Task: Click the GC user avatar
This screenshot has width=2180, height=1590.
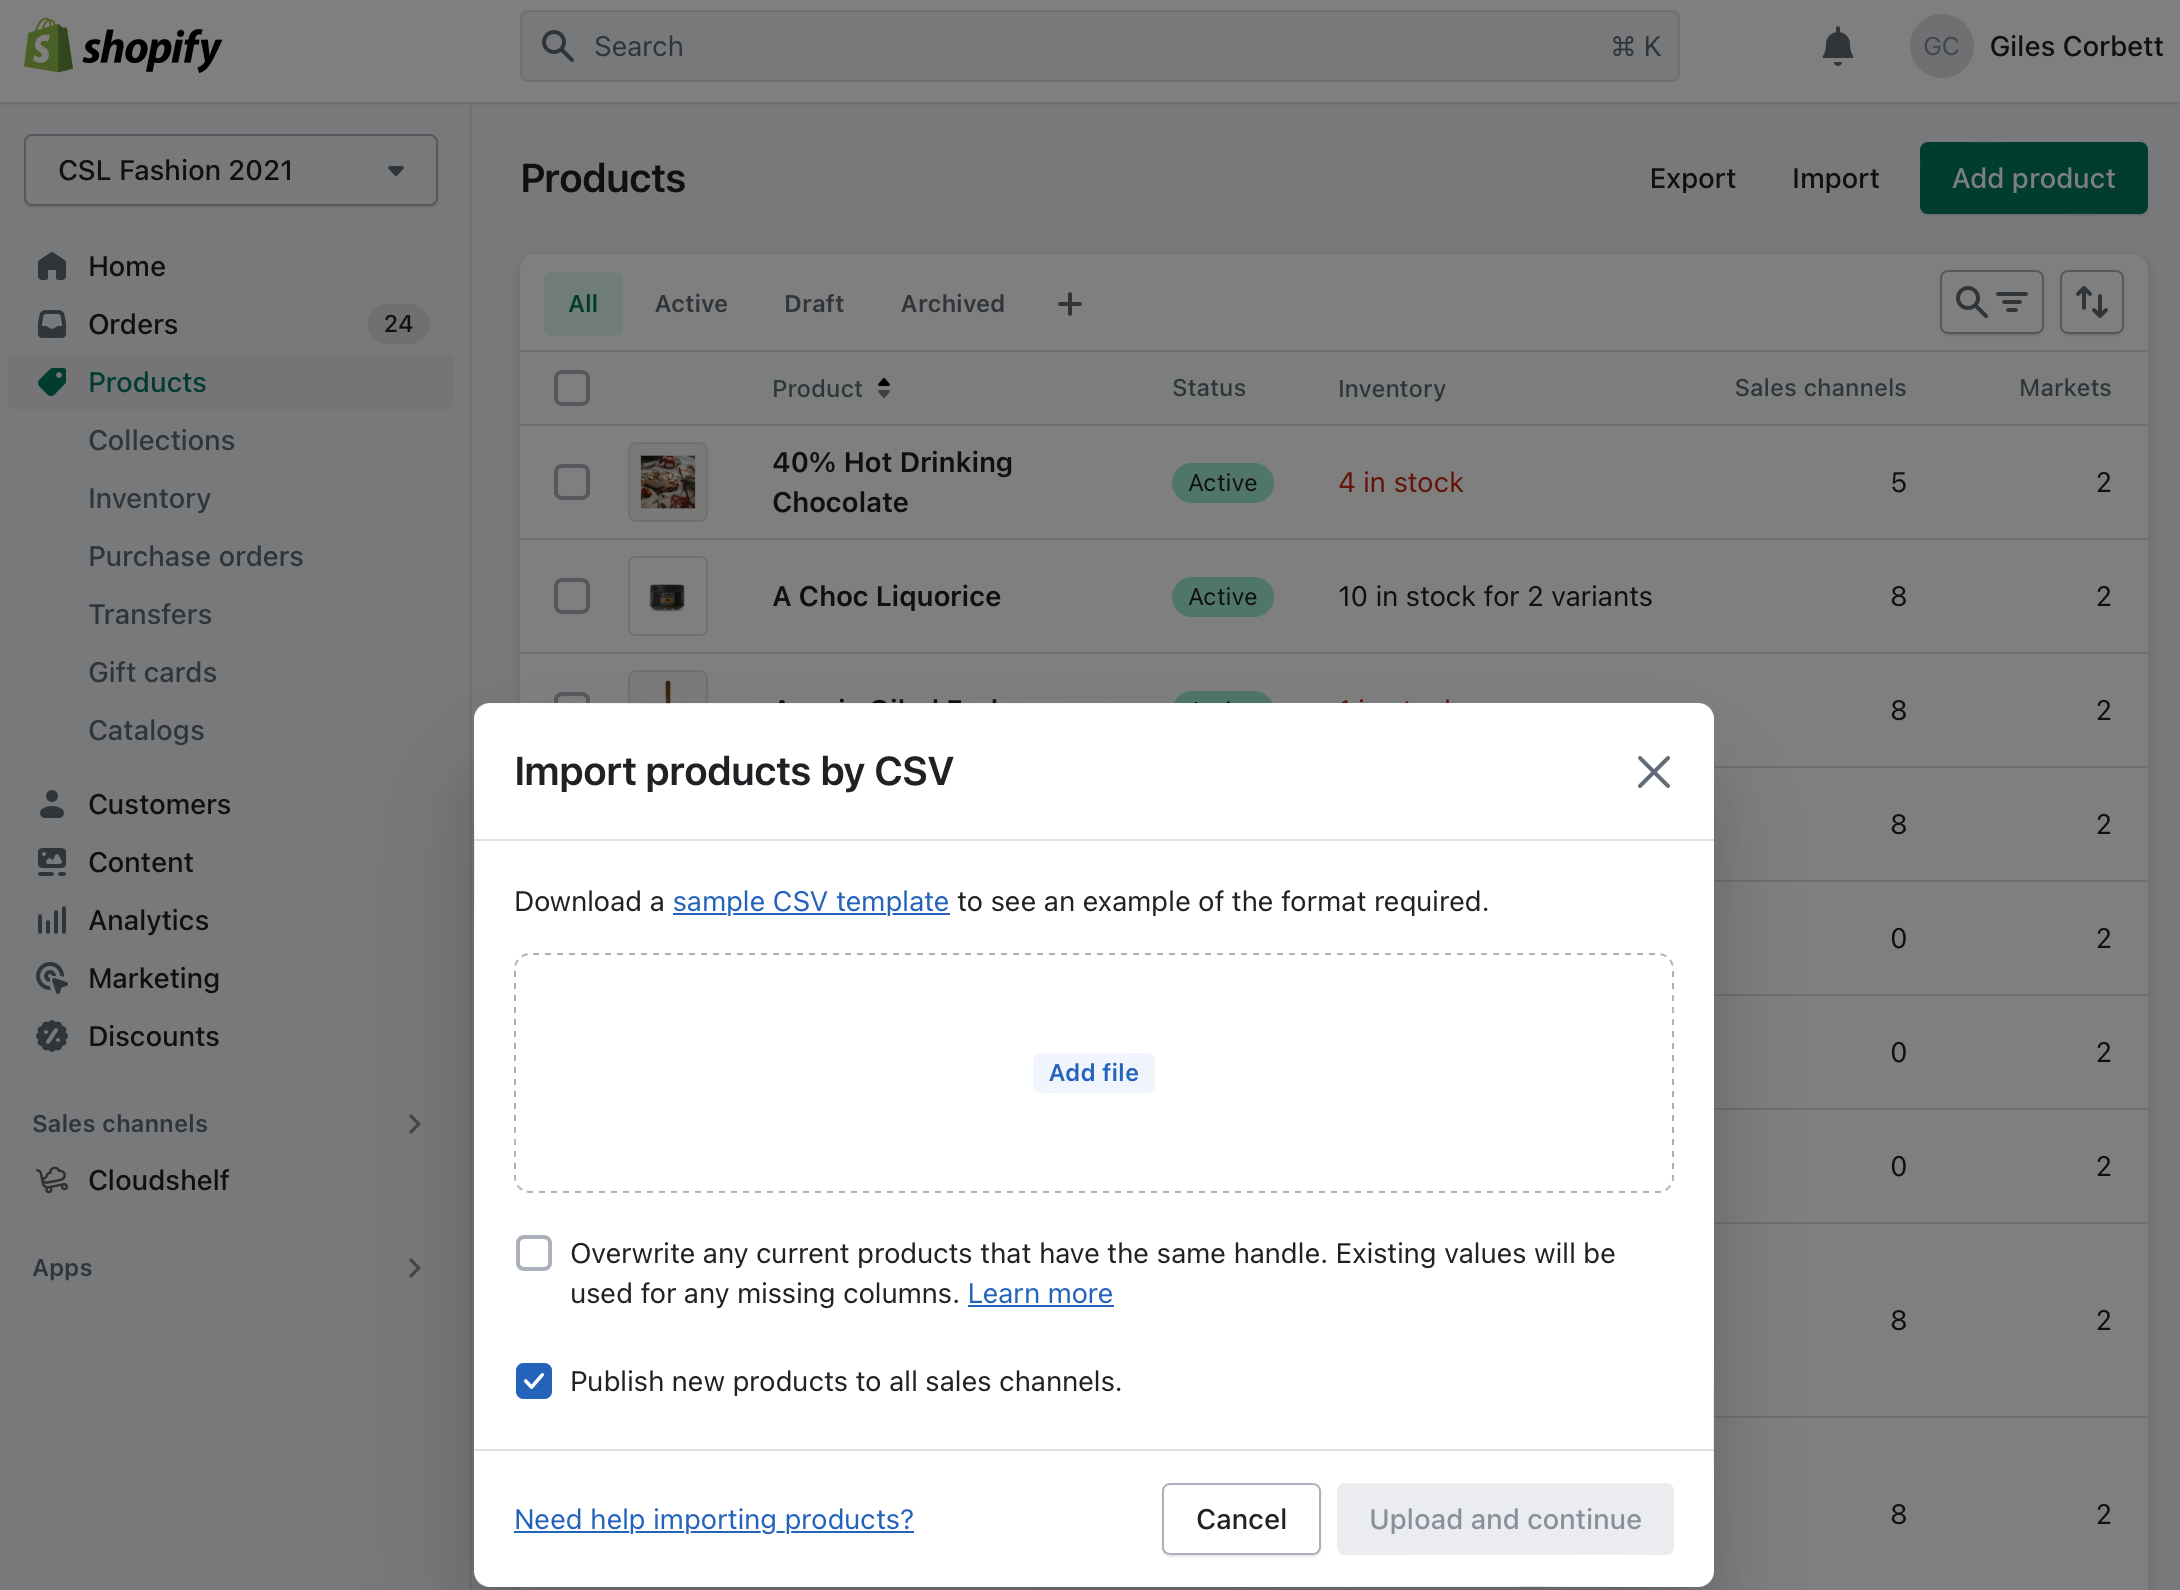Action: point(1941,46)
